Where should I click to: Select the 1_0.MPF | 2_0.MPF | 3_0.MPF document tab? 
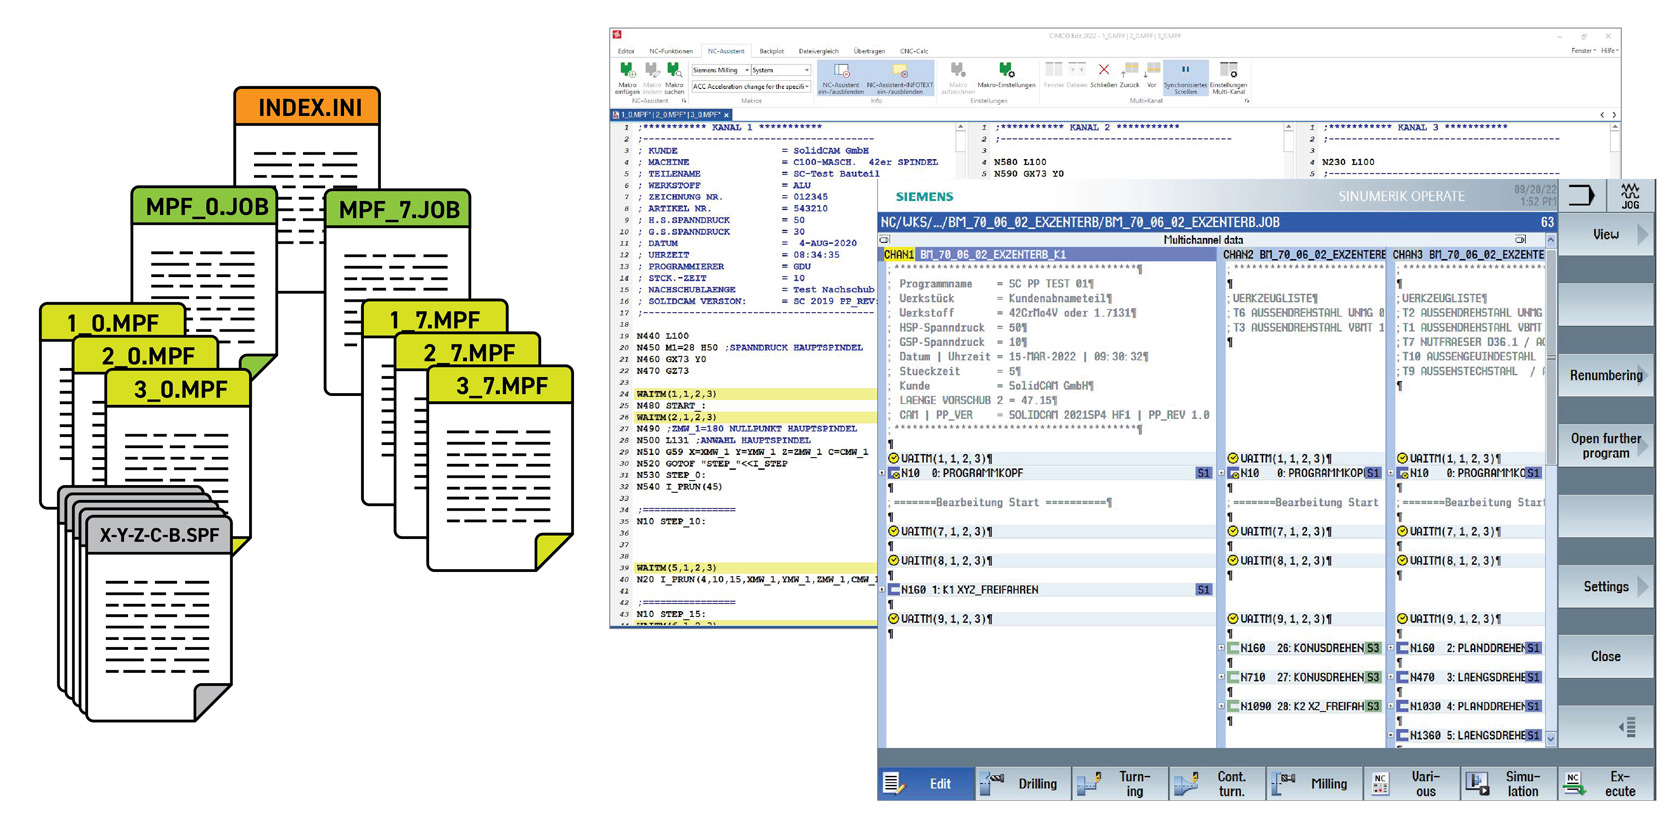point(669,115)
